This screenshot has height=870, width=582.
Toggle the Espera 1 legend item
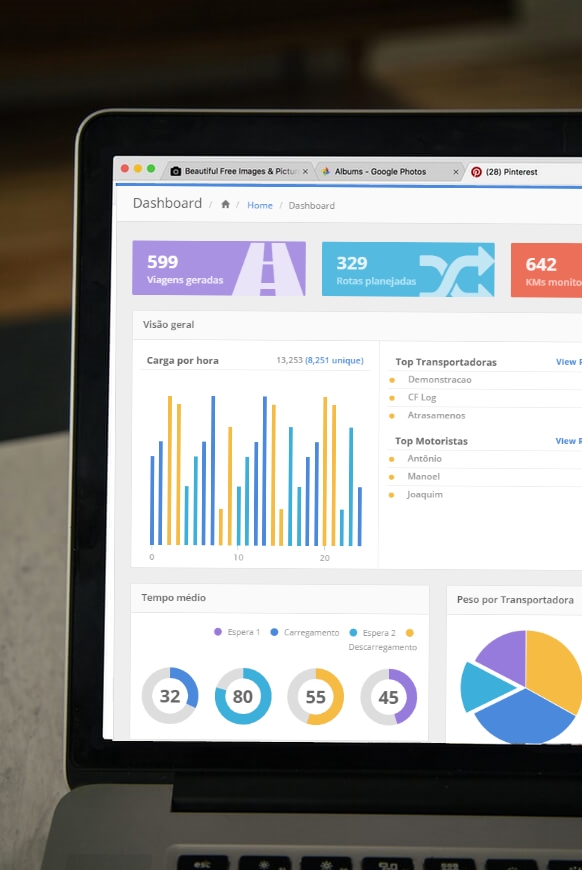coord(237,632)
